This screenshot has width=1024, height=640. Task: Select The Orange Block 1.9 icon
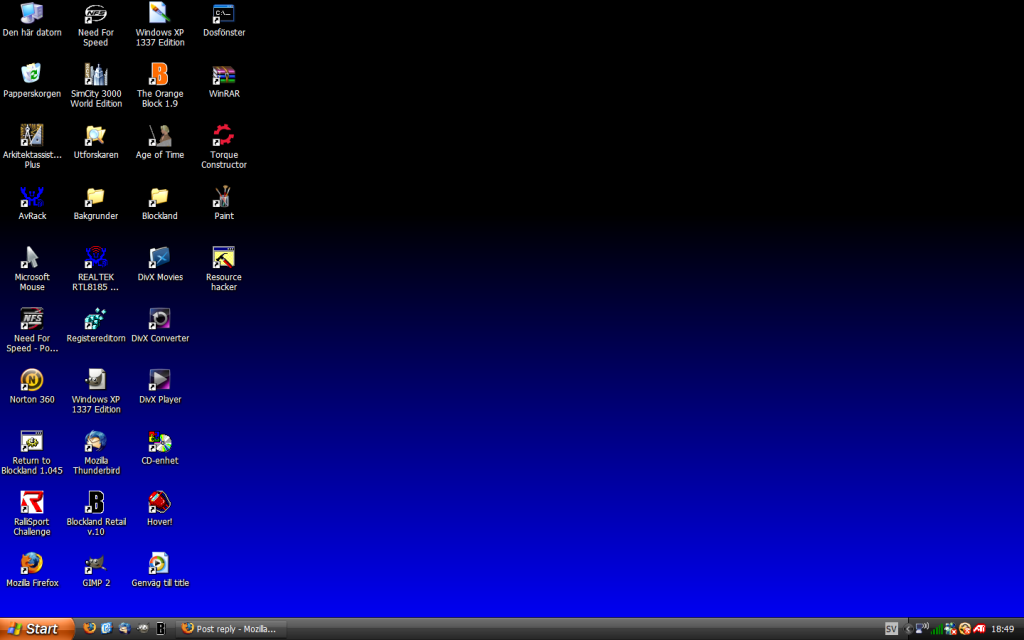(160, 76)
